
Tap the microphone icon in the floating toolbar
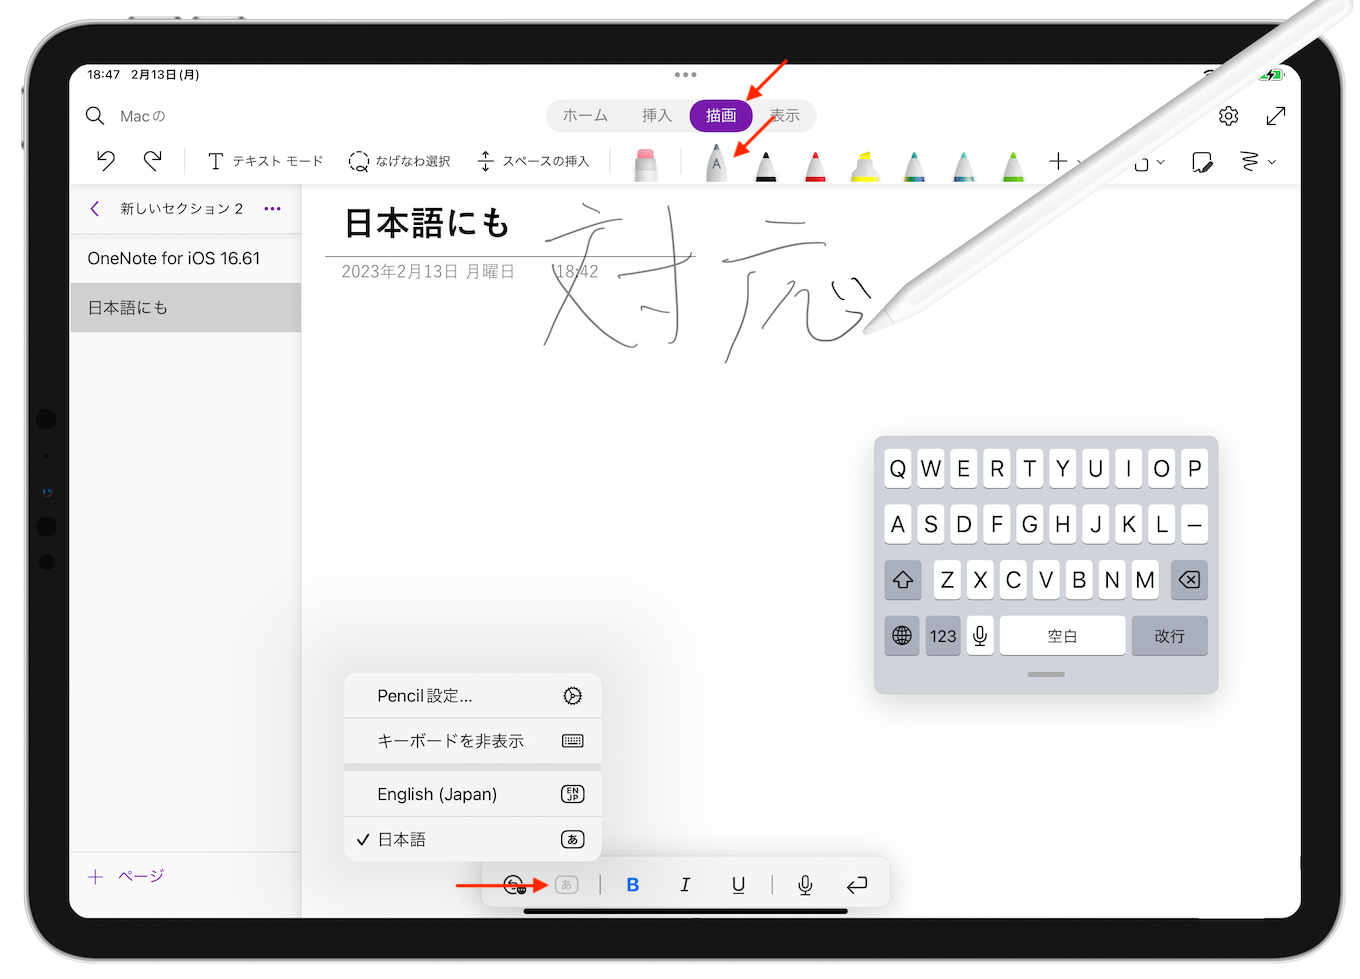point(805,885)
